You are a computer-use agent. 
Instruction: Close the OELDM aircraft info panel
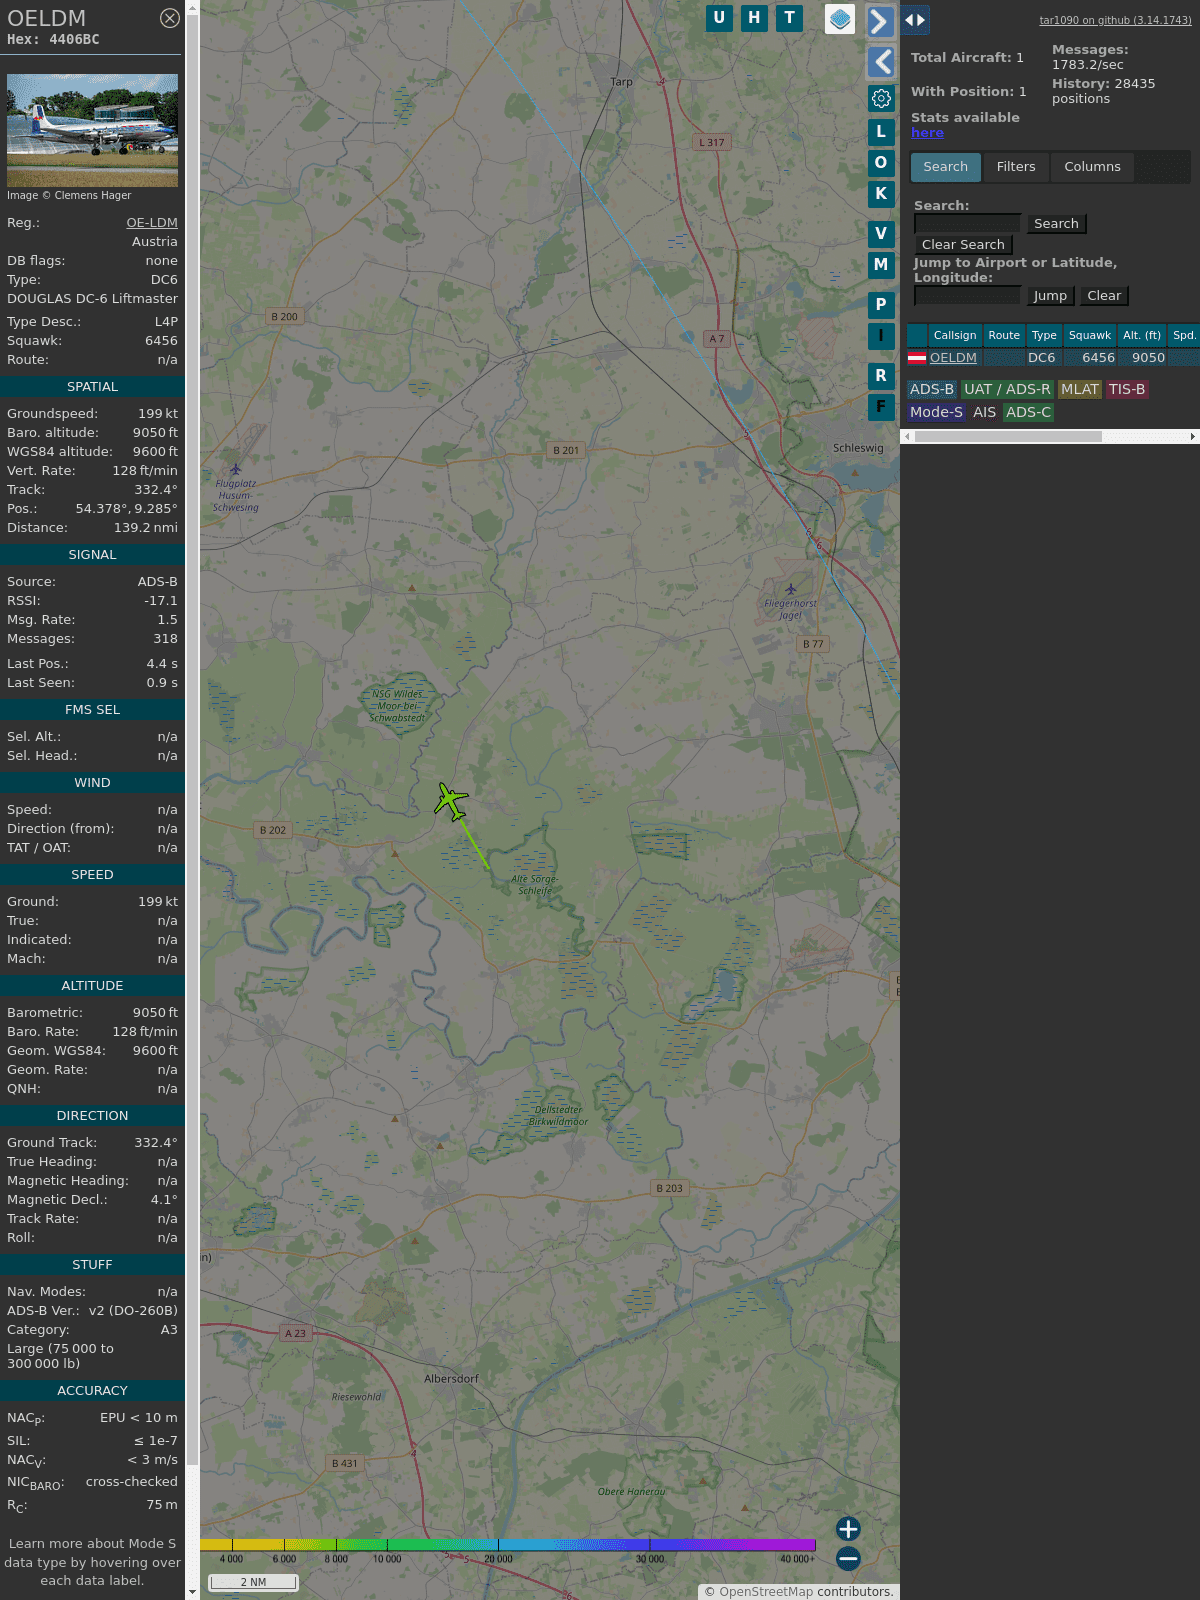(x=170, y=18)
